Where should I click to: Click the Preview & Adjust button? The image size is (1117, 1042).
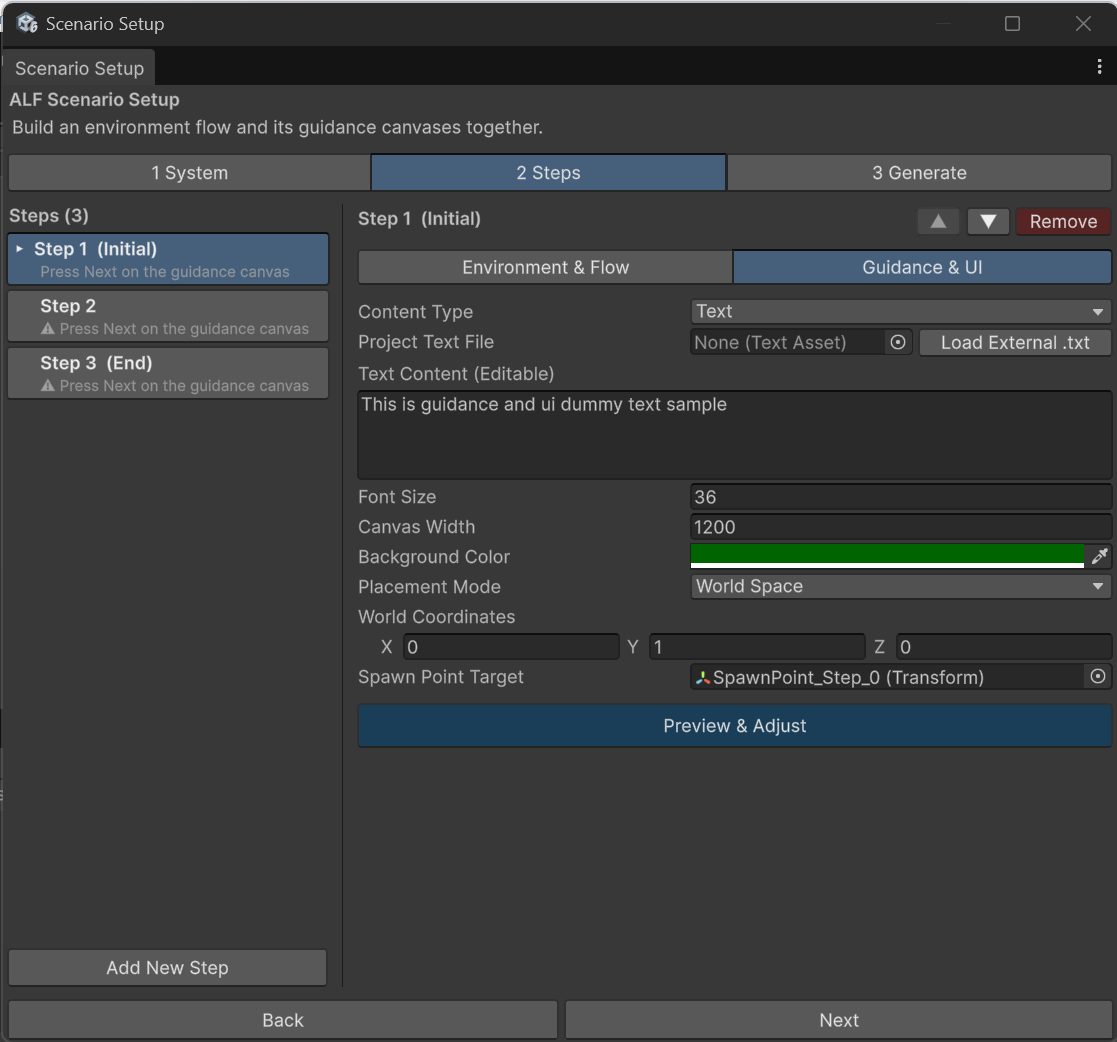tap(734, 726)
